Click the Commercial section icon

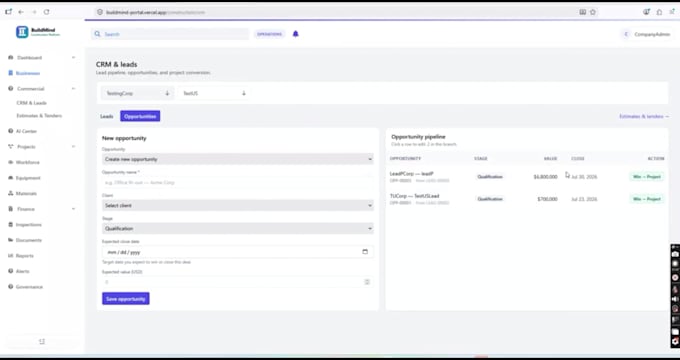pos(11,88)
